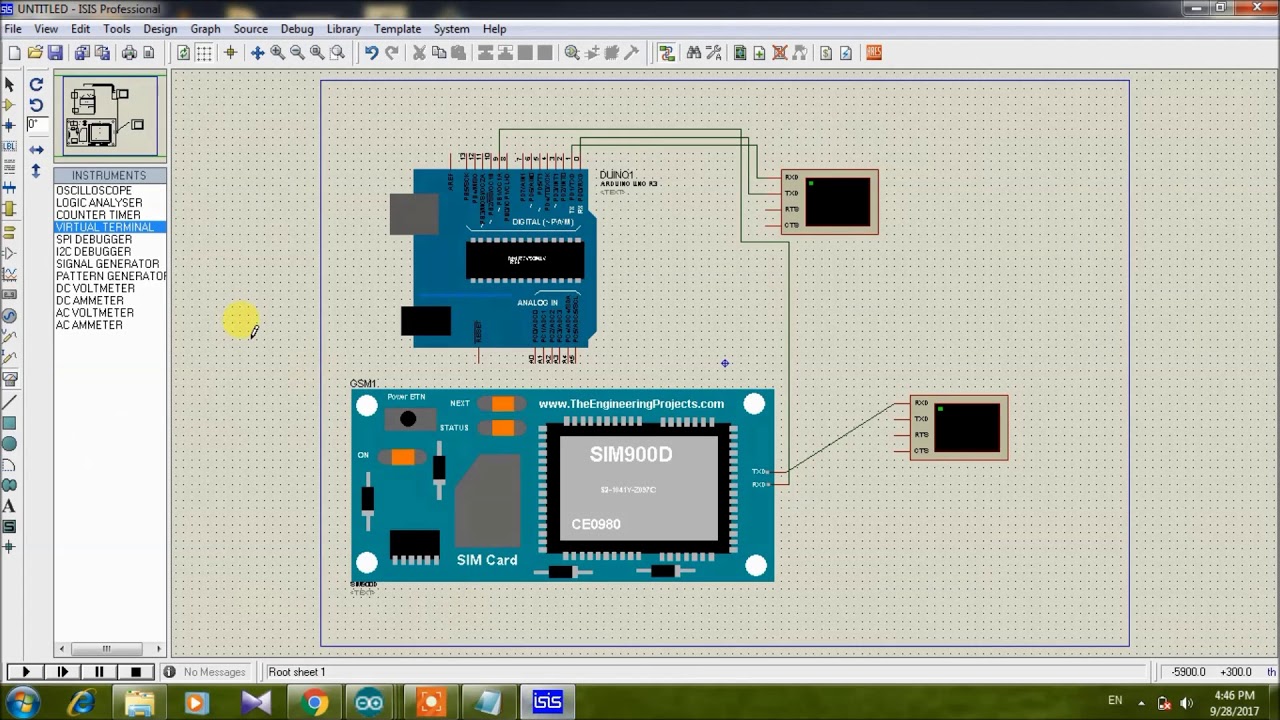Screen dimensions: 1280x720
Task: Undo the last action
Action: click(371, 53)
